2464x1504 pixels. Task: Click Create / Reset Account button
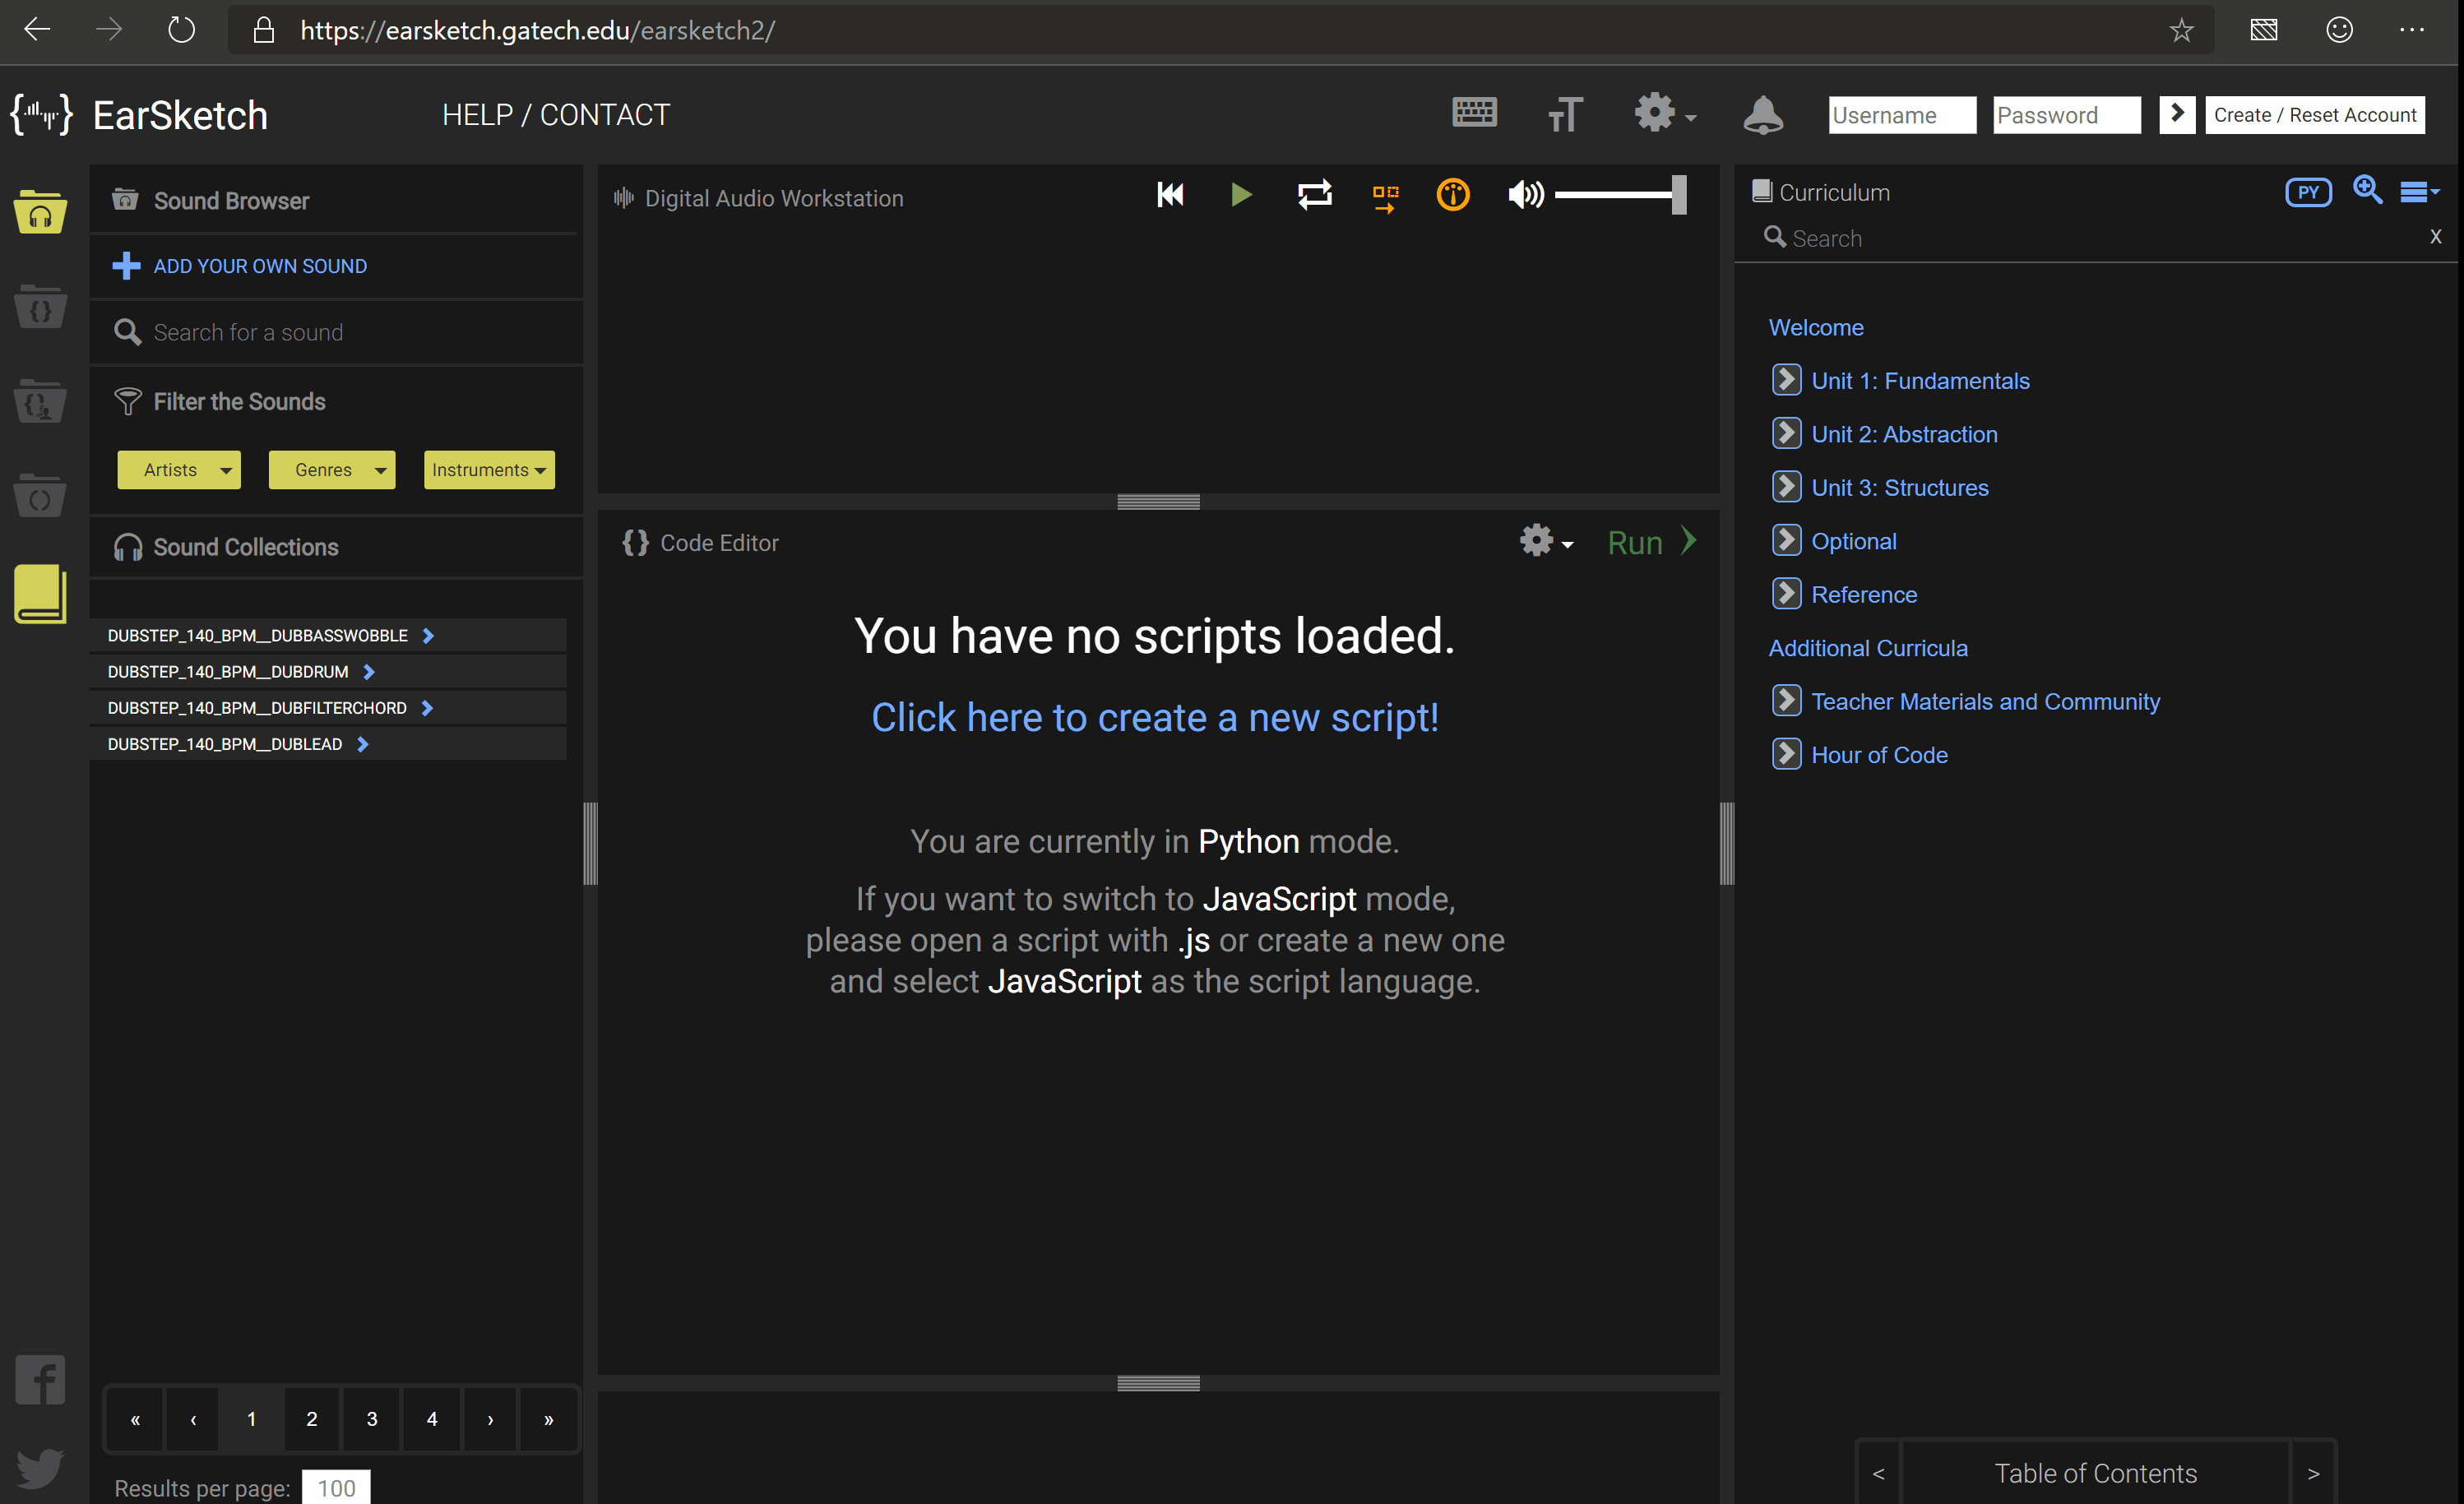[2314, 115]
